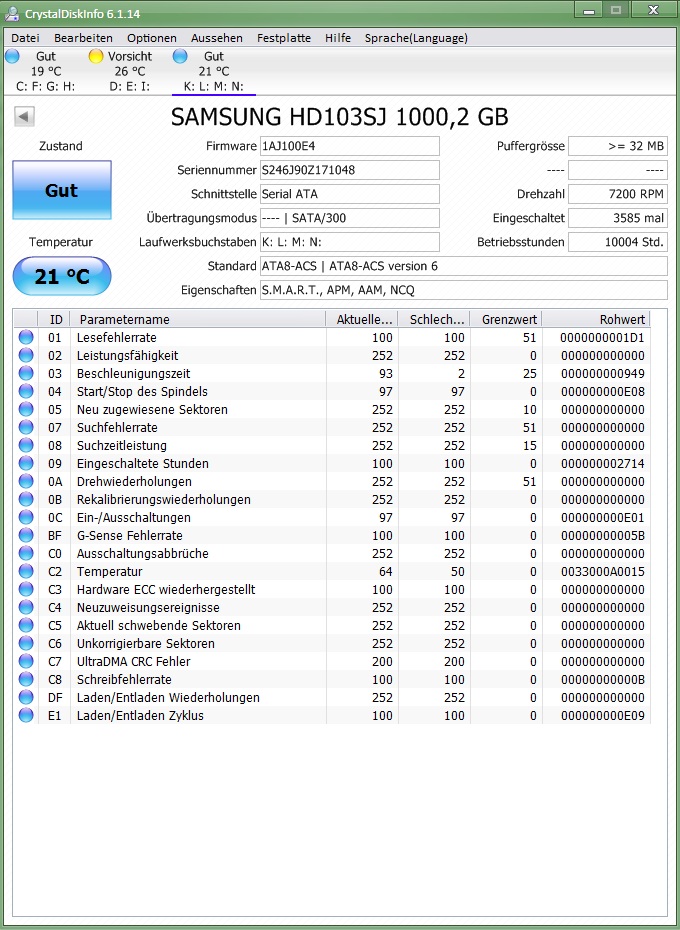Click status orb of Ausschaltungsabbrüche row
Viewport: 680px width, 930px height.
click(x=26, y=553)
